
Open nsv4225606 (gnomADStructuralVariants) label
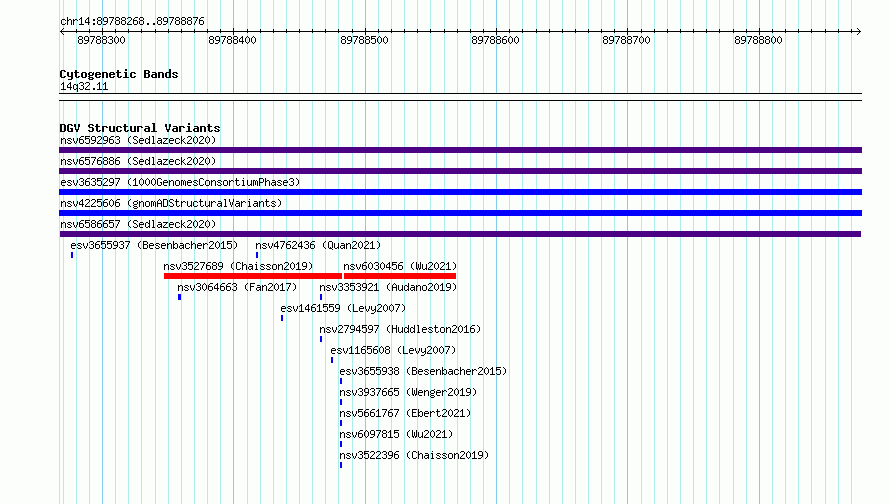(171, 203)
